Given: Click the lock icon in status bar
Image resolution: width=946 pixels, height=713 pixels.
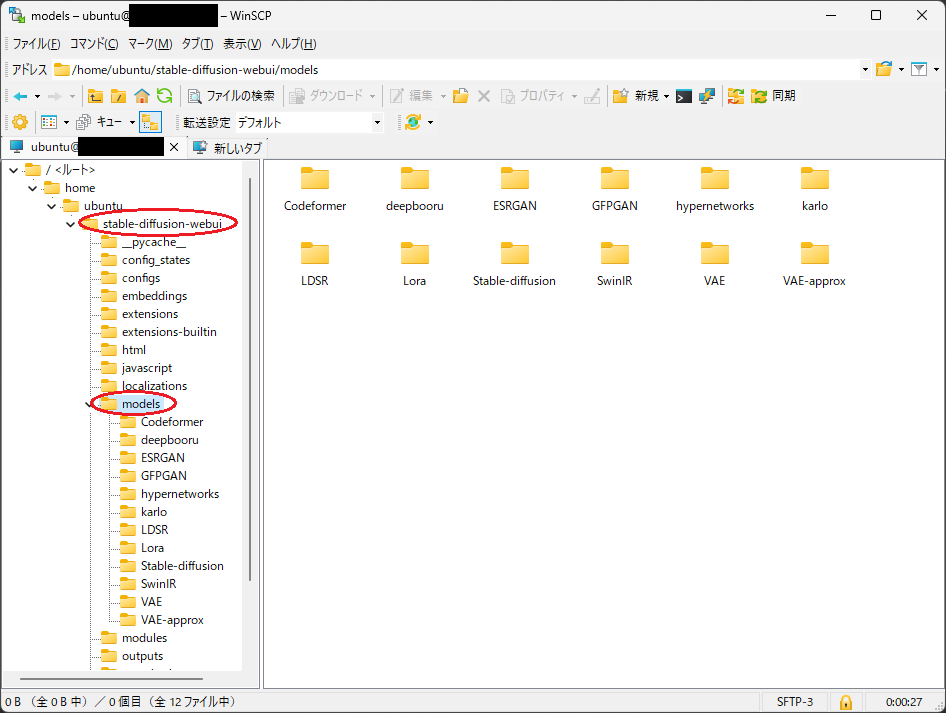Looking at the screenshot, I should (x=845, y=701).
